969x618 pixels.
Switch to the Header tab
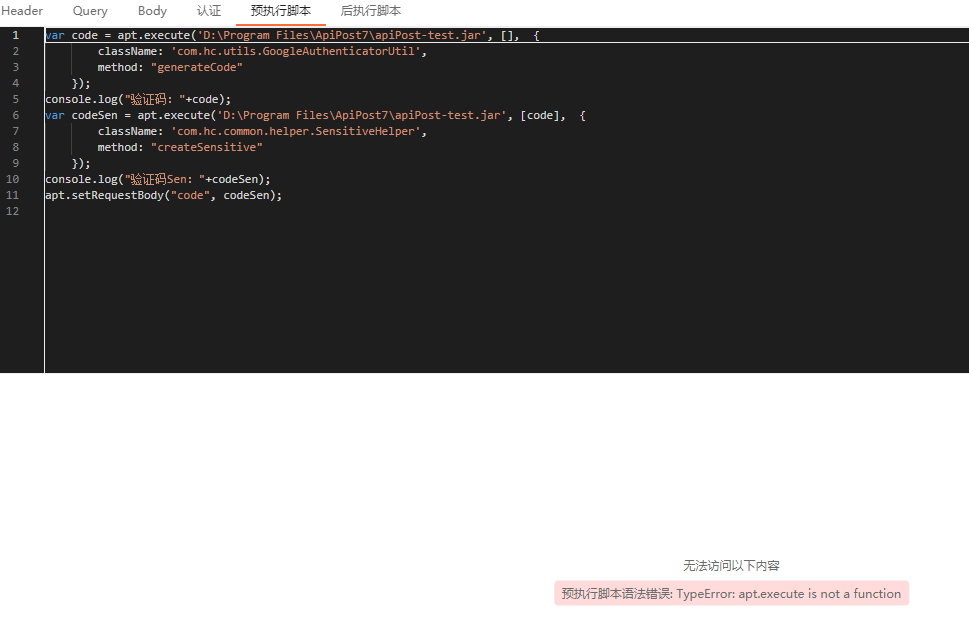pyautogui.click(x=22, y=11)
